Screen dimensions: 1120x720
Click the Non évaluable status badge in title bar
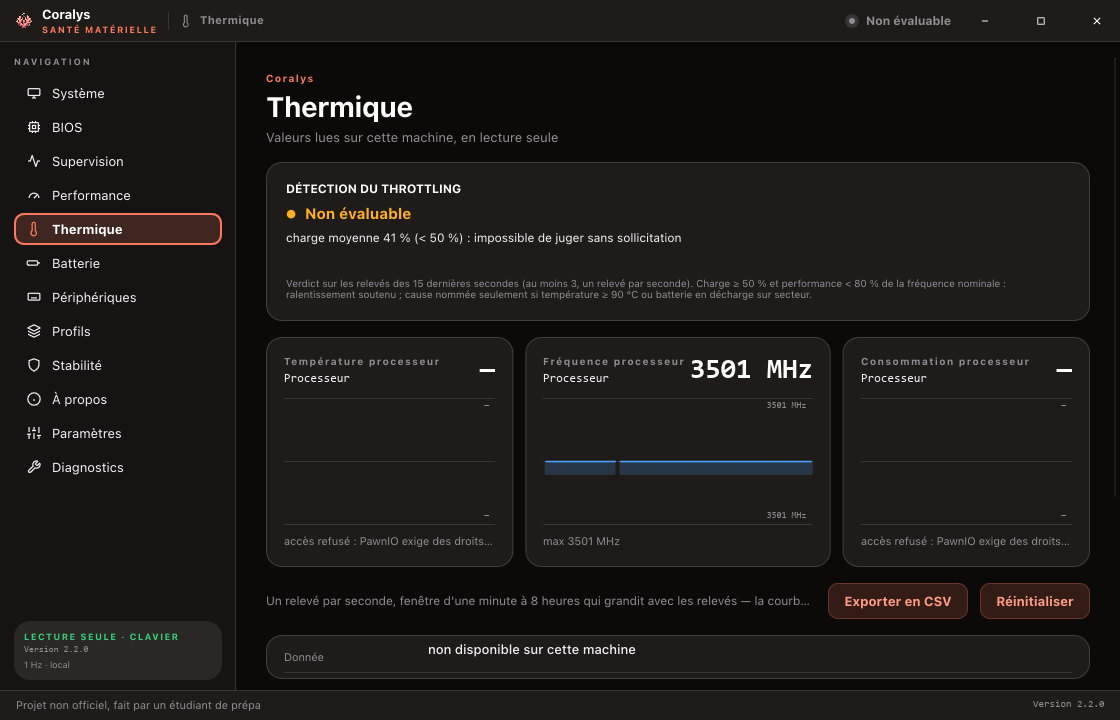pos(898,21)
